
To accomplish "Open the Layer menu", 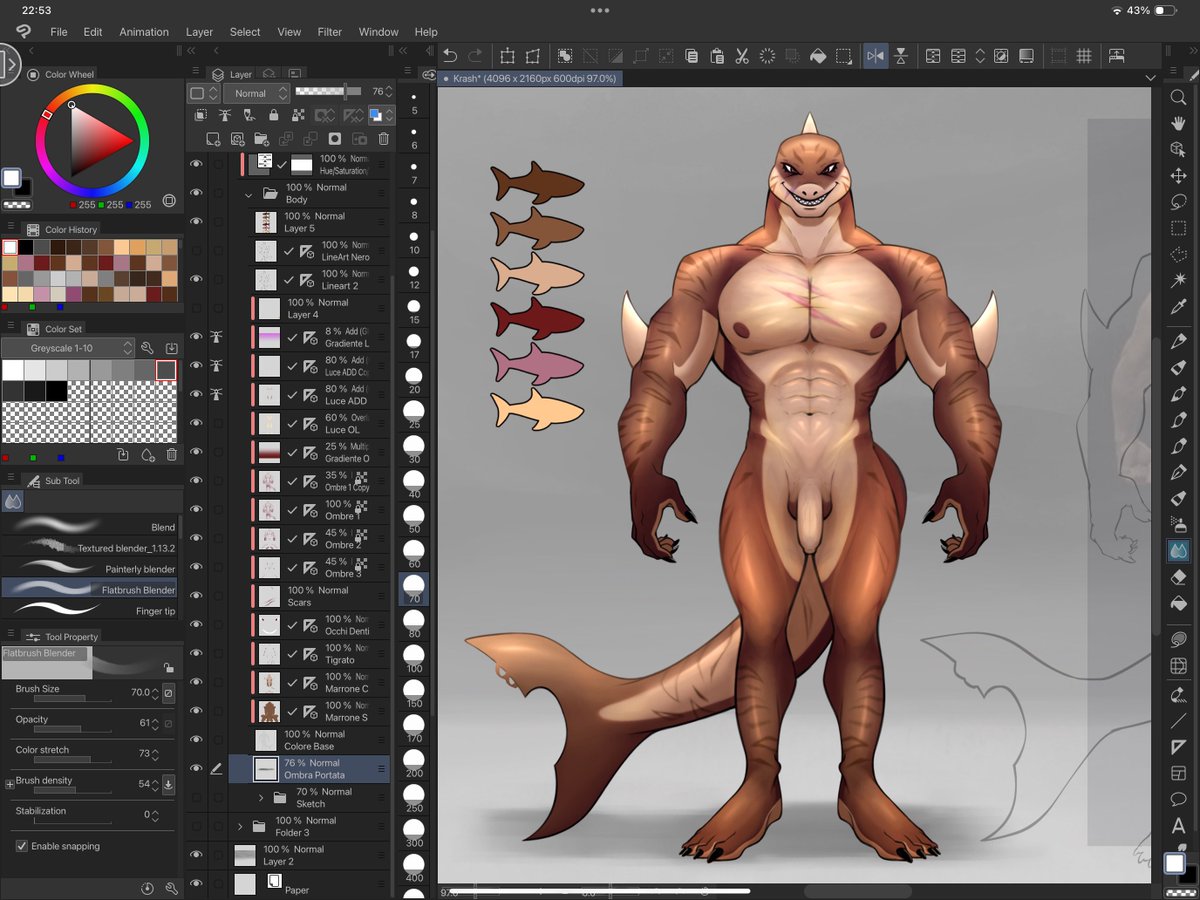I will tap(199, 32).
